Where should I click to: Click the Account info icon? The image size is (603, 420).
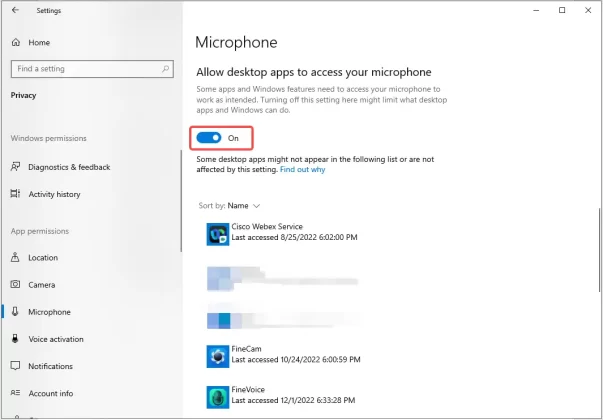15,393
